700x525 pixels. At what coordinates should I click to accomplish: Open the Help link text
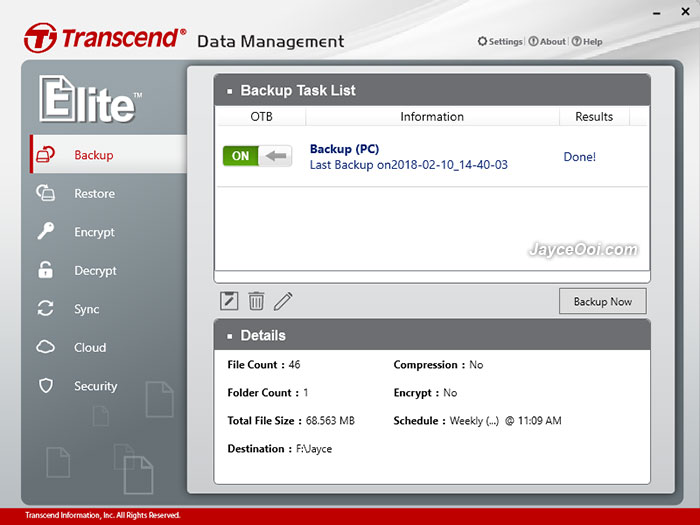[x=592, y=42]
